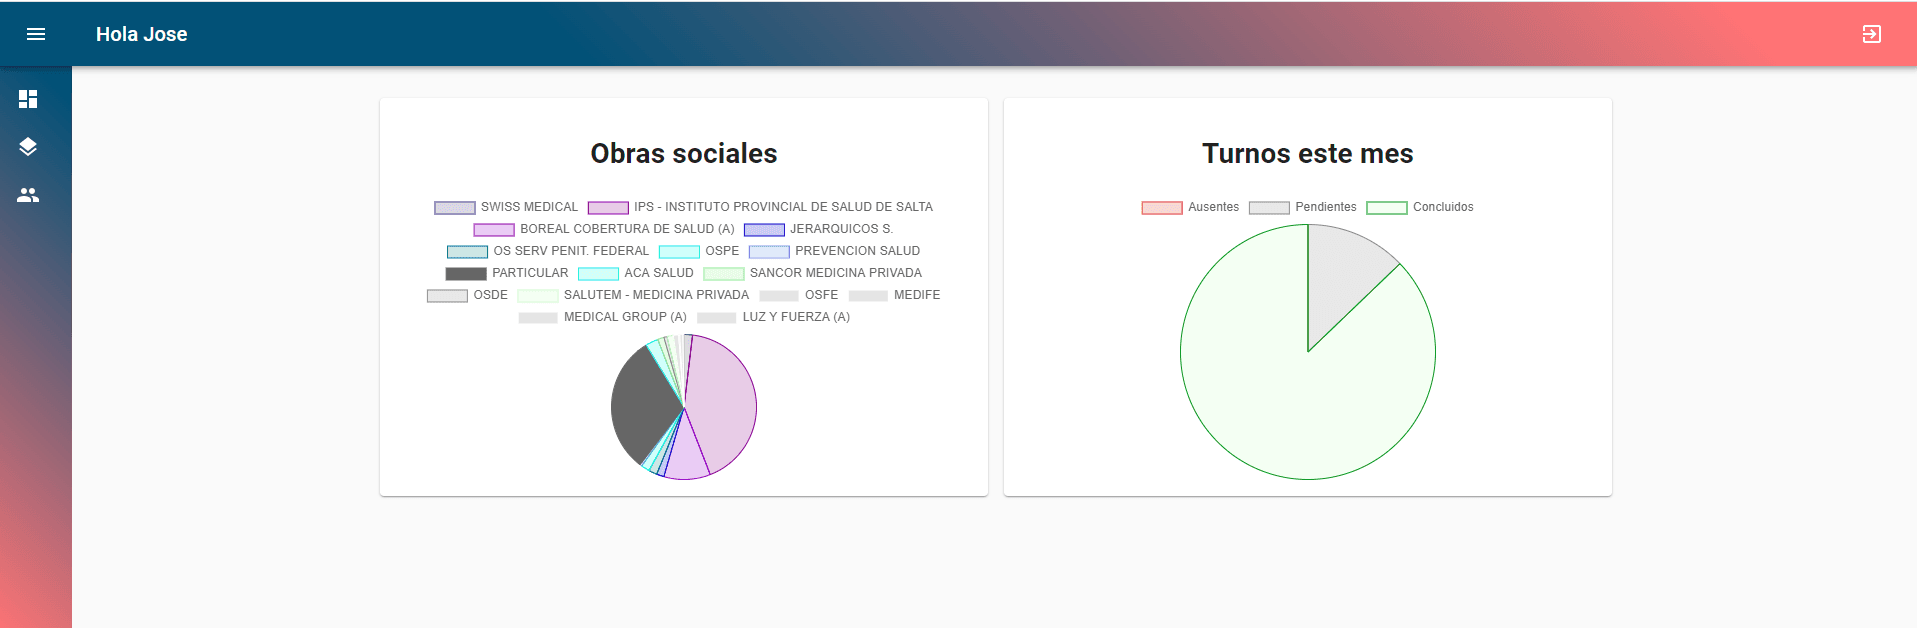Open the layers icon in sidebar

click(28, 147)
